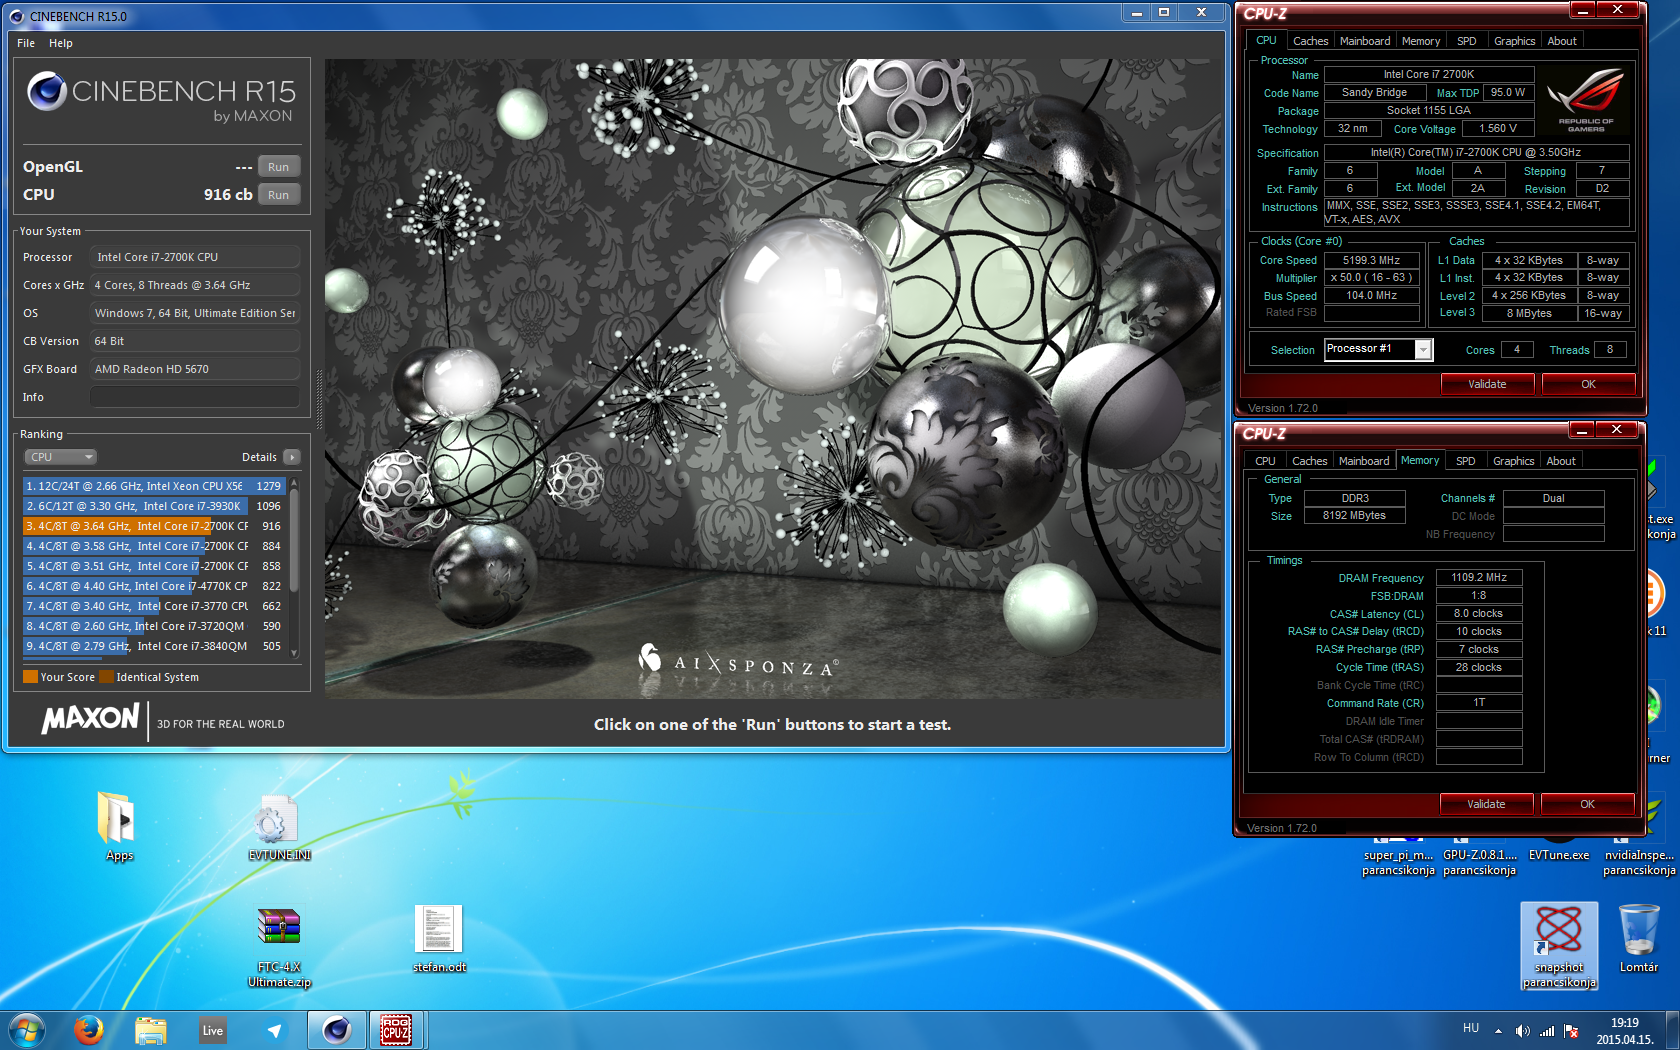Launch Firefox from the taskbar
This screenshot has height=1050, width=1680.
point(88,1030)
